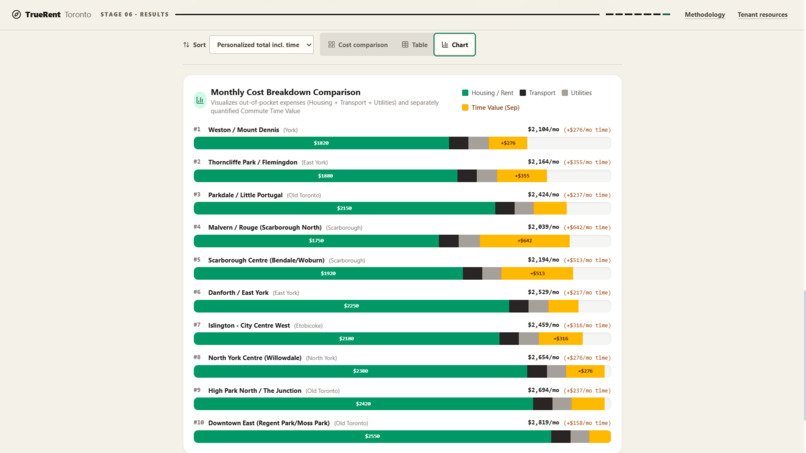Switch to the Table view
The width and height of the screenshot is (806, 453).
click(414, 45)
